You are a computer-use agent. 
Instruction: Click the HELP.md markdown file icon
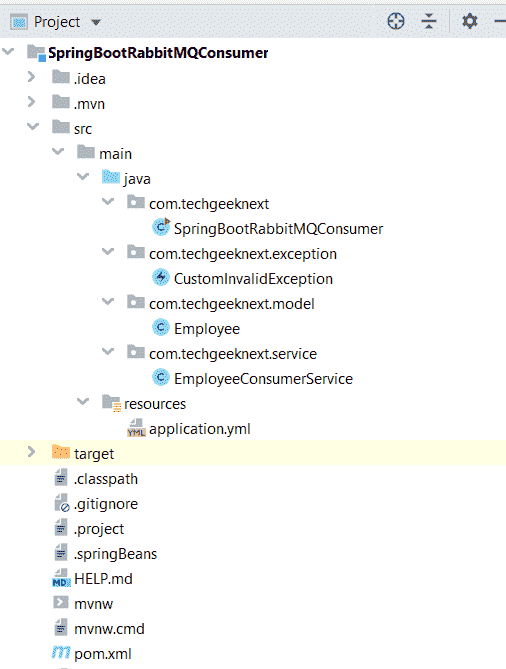[61, 578]
